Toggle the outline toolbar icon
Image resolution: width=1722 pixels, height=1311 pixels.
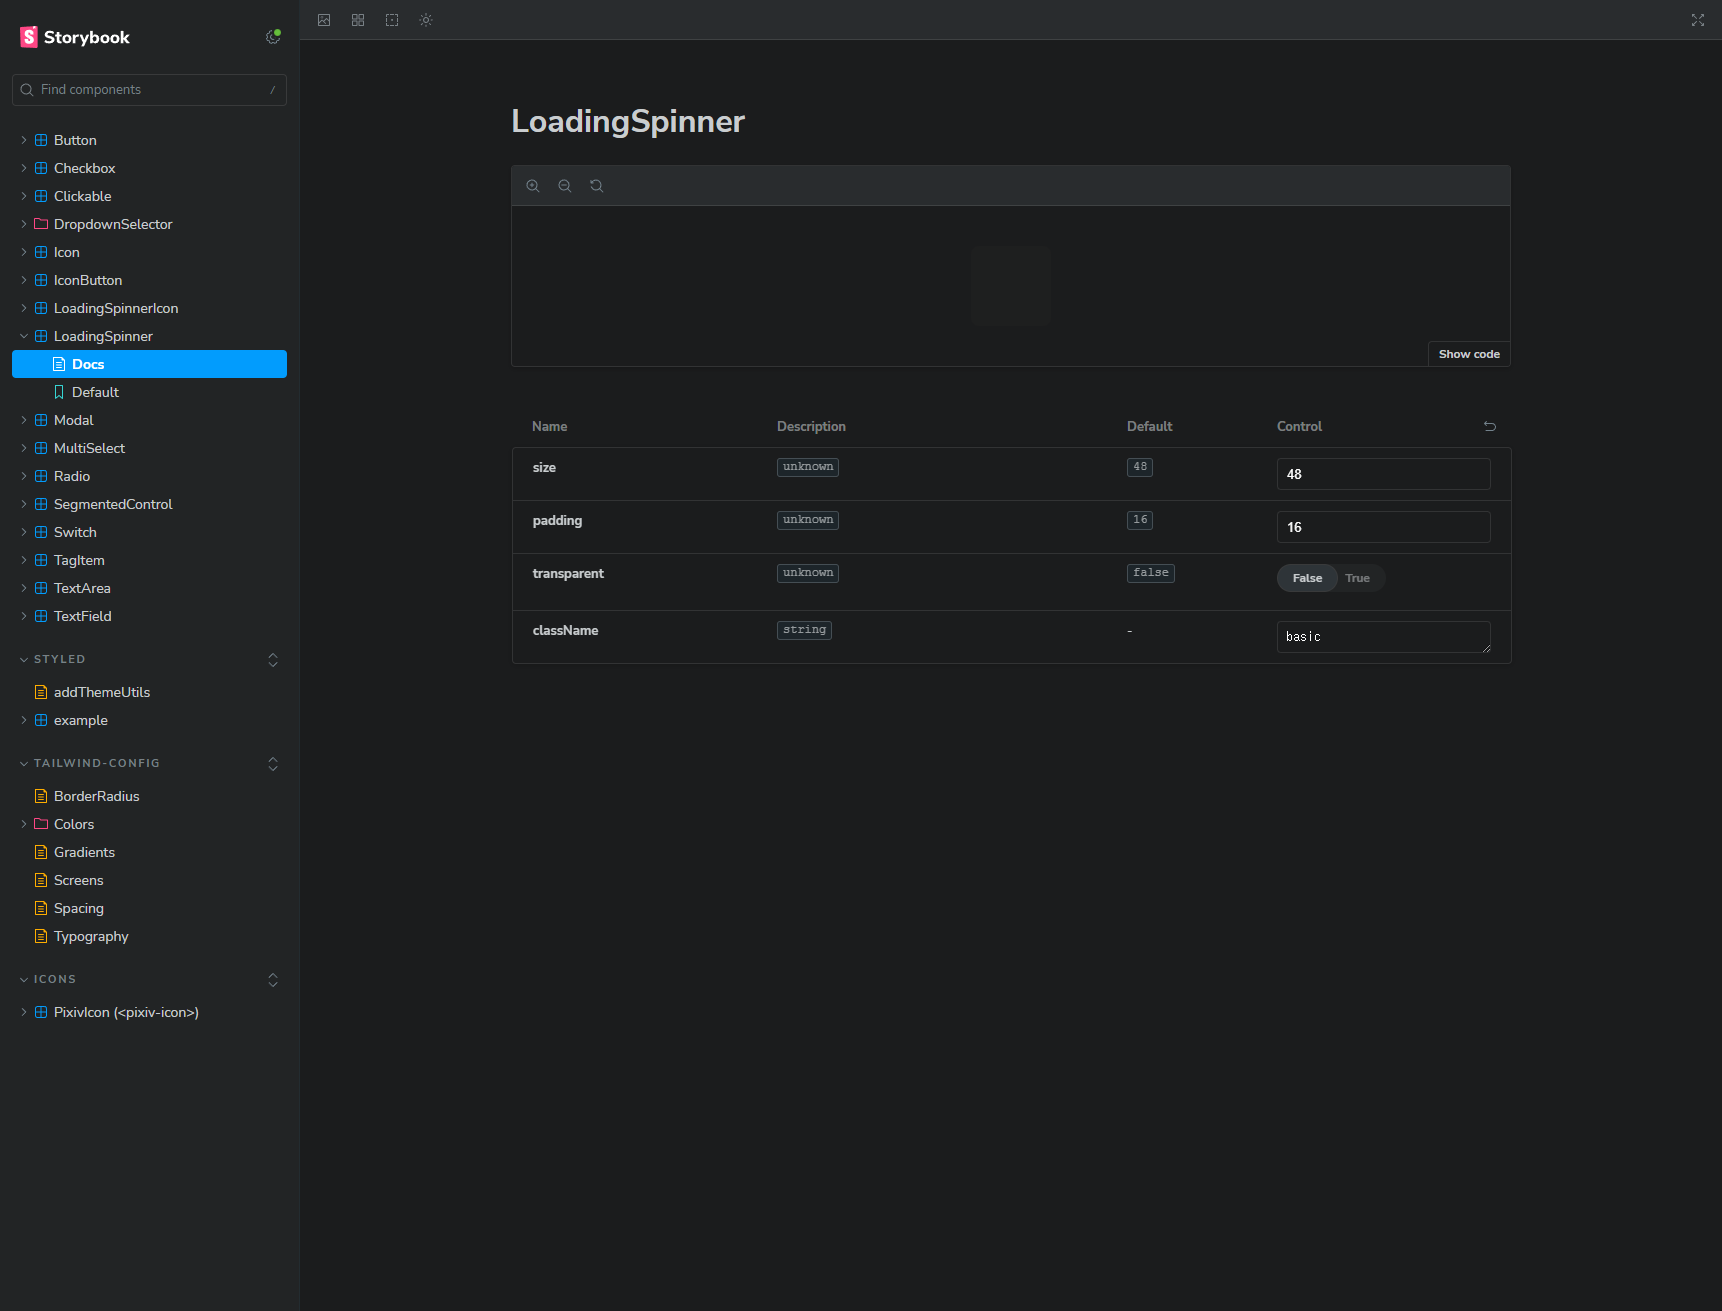392,20
